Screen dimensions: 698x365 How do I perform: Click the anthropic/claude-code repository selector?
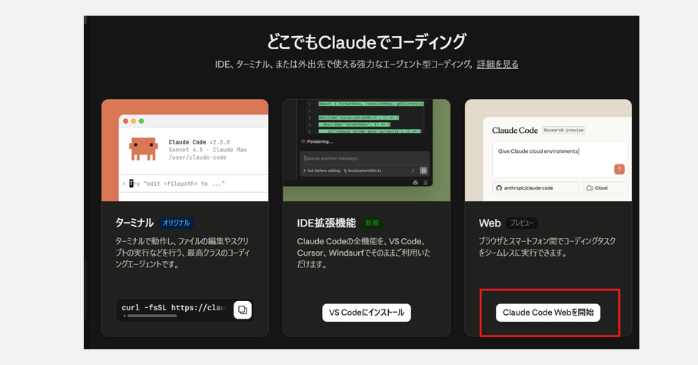coord(536,188)
